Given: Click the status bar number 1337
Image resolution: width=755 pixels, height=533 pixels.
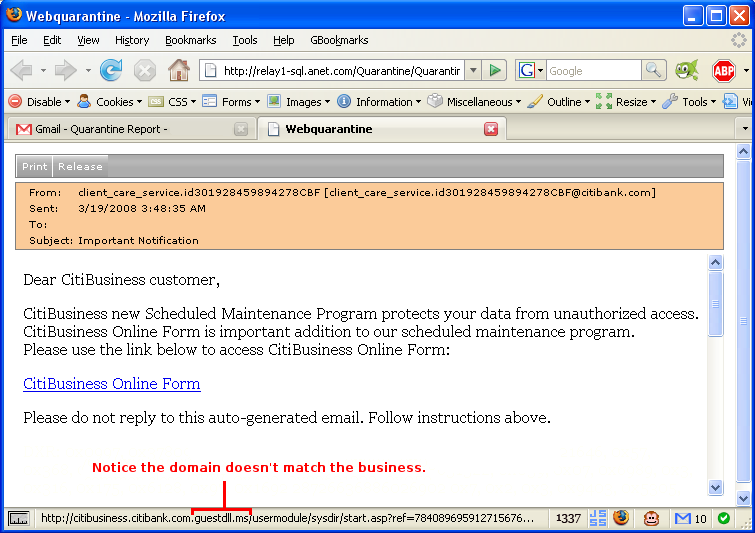Looking at the screenshot, I should (568, 519).
